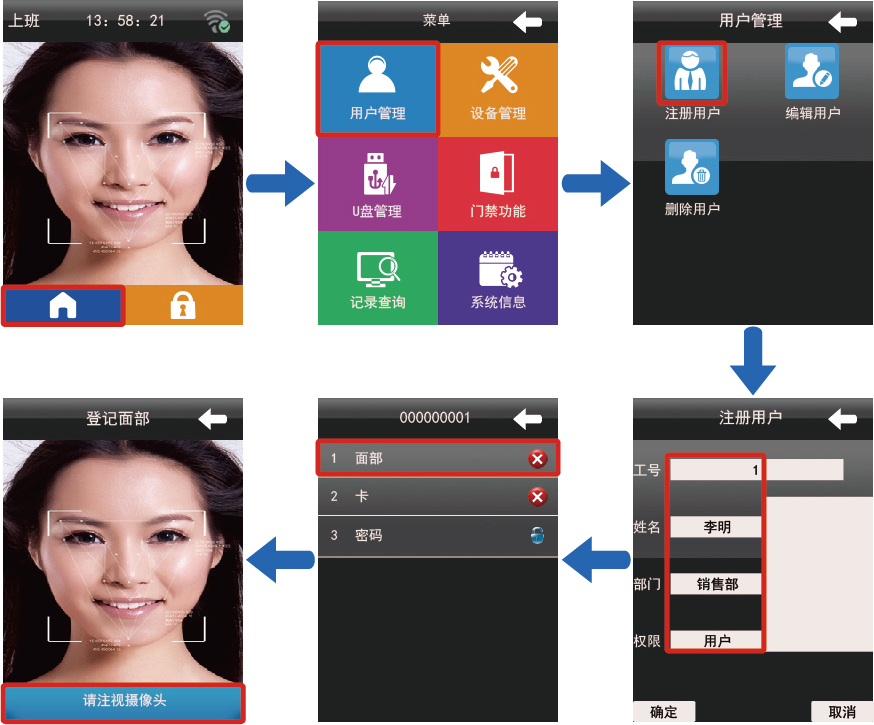This screenshot has width=874, height=725.
Task: Click back arrow on 菜单 screen
Action: pos(527,21)
